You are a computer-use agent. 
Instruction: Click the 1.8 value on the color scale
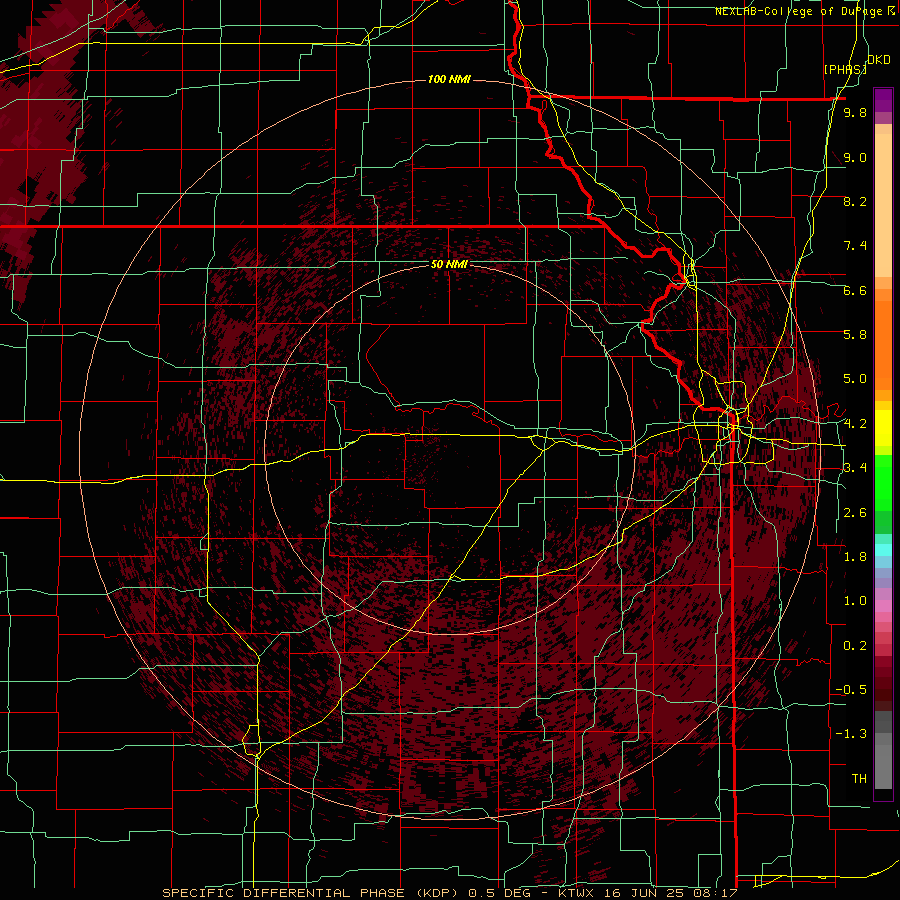tap(855, 557)
